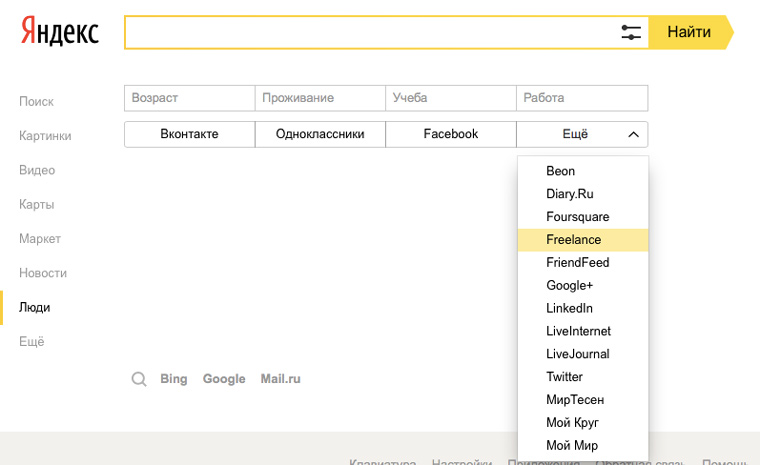Choose LinkedIn in the networks list
Viewport: 760px width, 465px height.
tap(570, 308)
